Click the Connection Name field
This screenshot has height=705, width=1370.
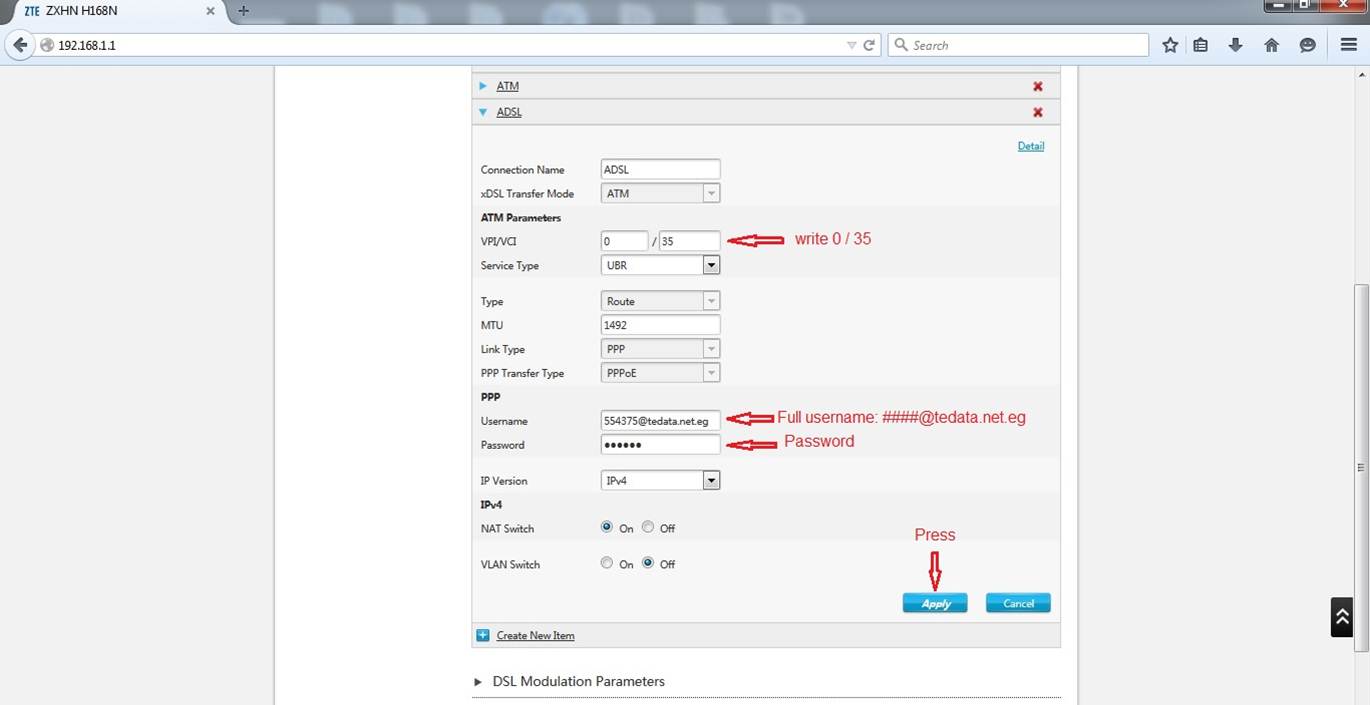pyautogui.click(x=660, y=169)
